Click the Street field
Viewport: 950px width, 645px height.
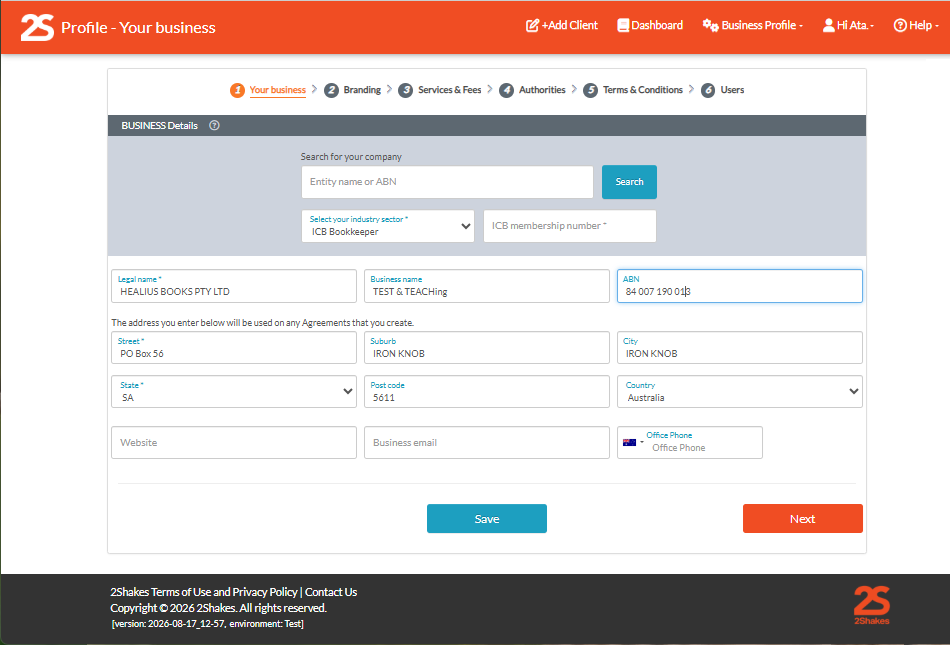[234, 348]
